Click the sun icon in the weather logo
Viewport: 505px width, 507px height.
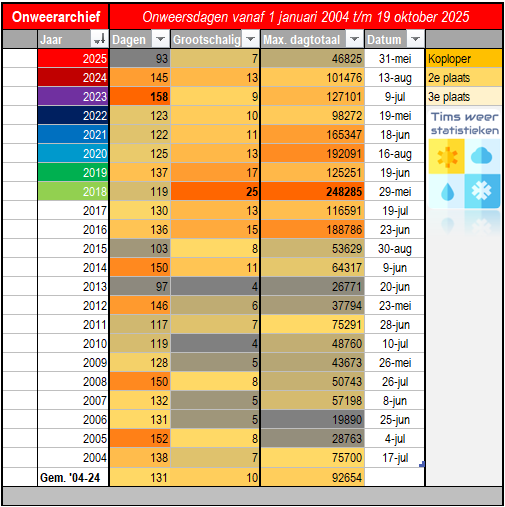[447, 156]
